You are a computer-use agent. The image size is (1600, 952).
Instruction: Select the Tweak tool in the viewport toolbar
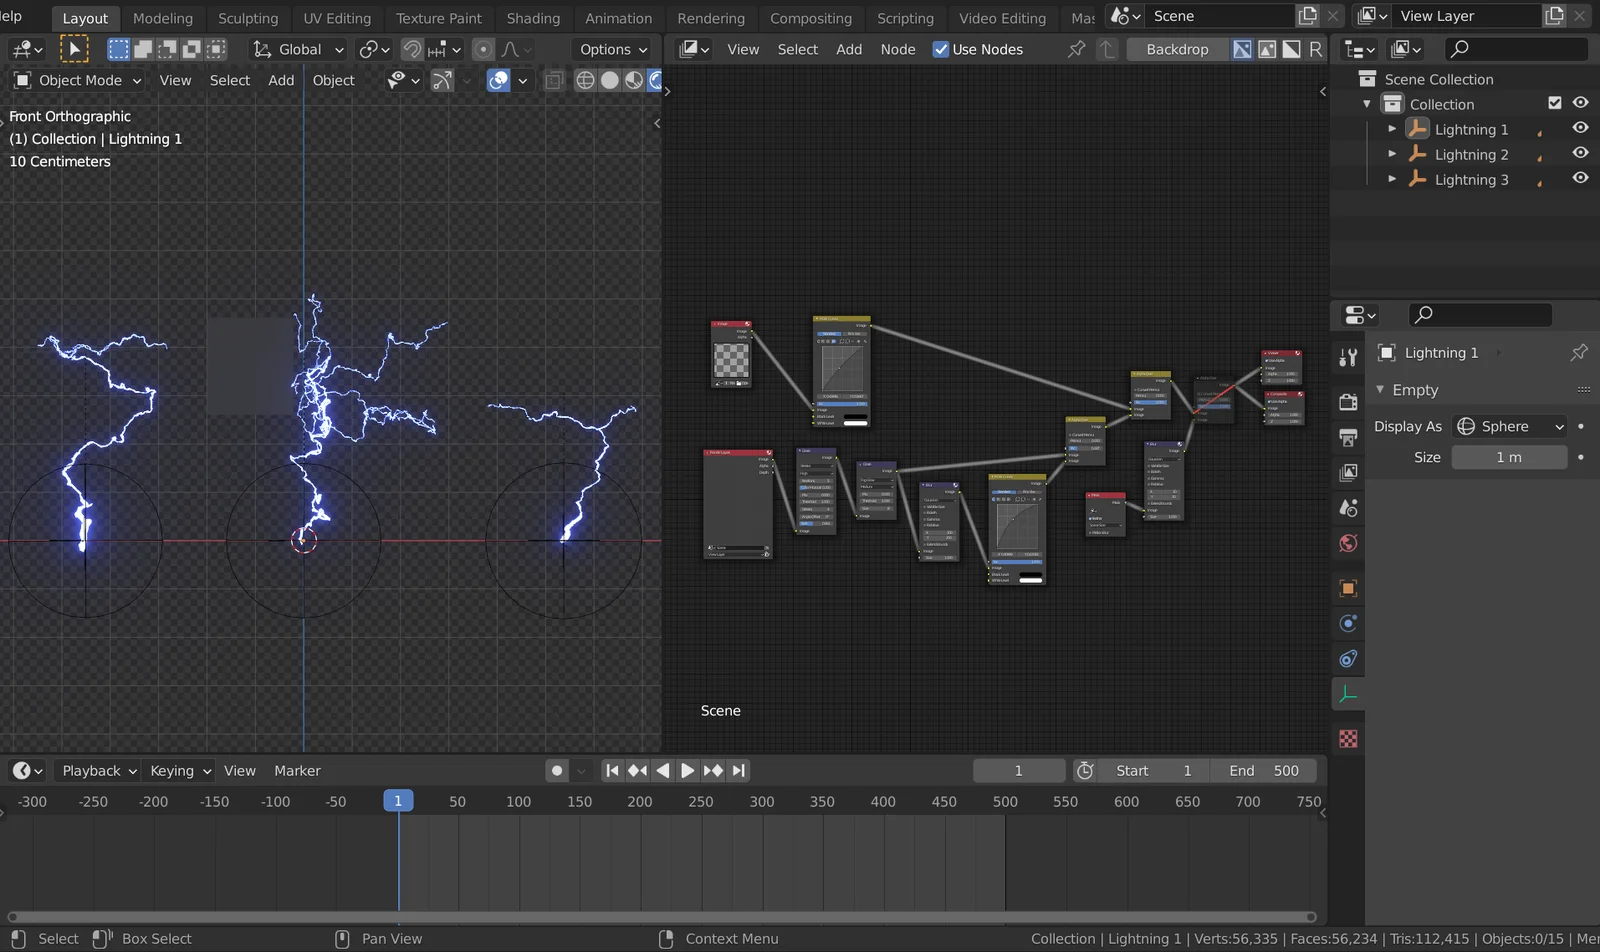point(74,48)
